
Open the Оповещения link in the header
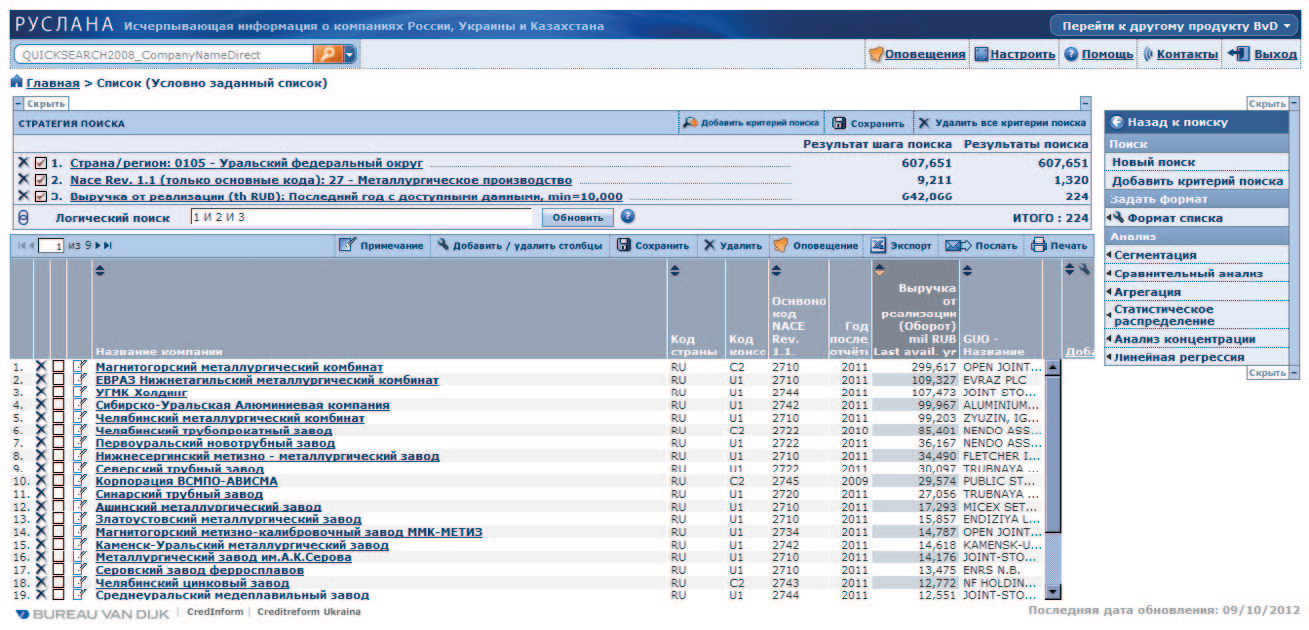(x=917, y=54)
